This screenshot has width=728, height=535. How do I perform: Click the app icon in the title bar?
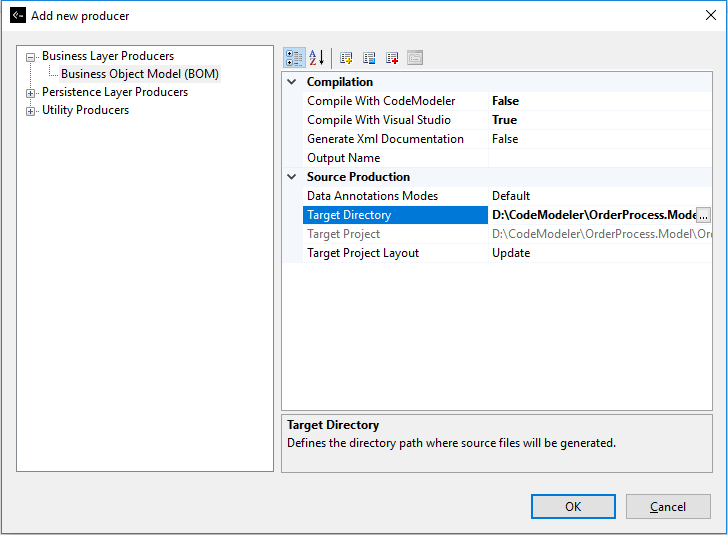coord(17,15)
